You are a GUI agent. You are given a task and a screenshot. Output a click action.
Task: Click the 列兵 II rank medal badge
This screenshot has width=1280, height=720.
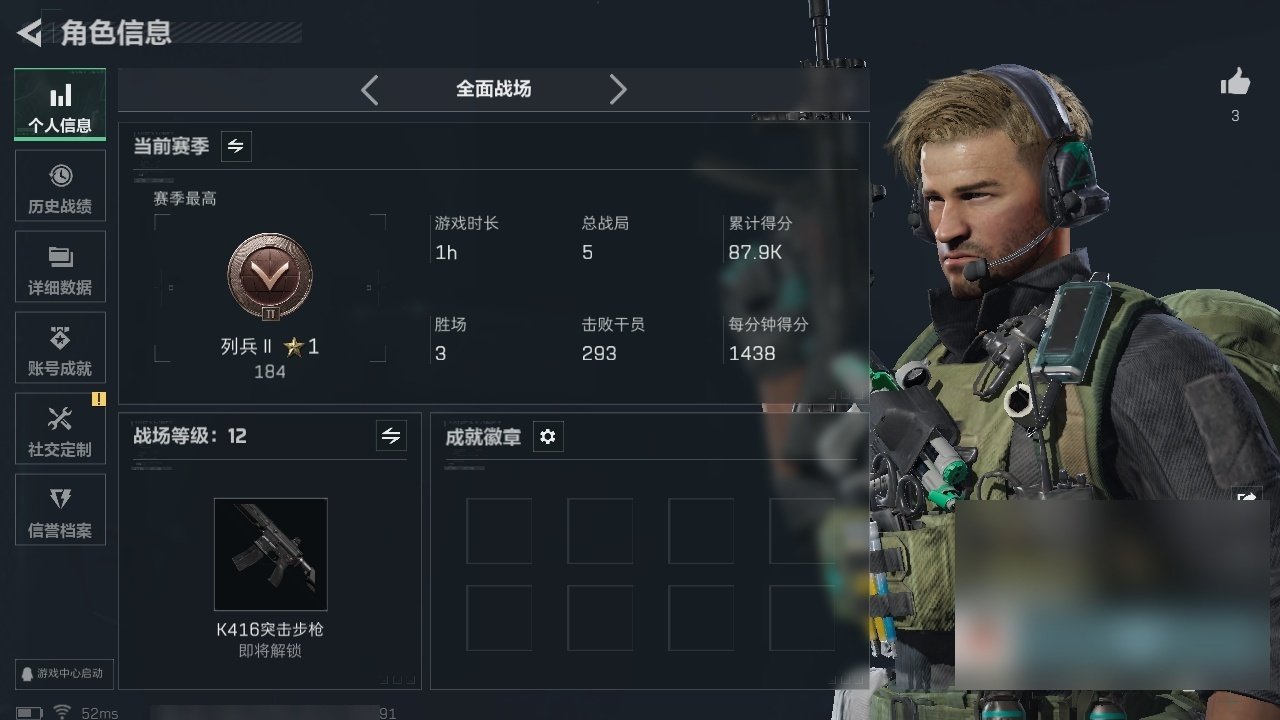tap(270, 277)
